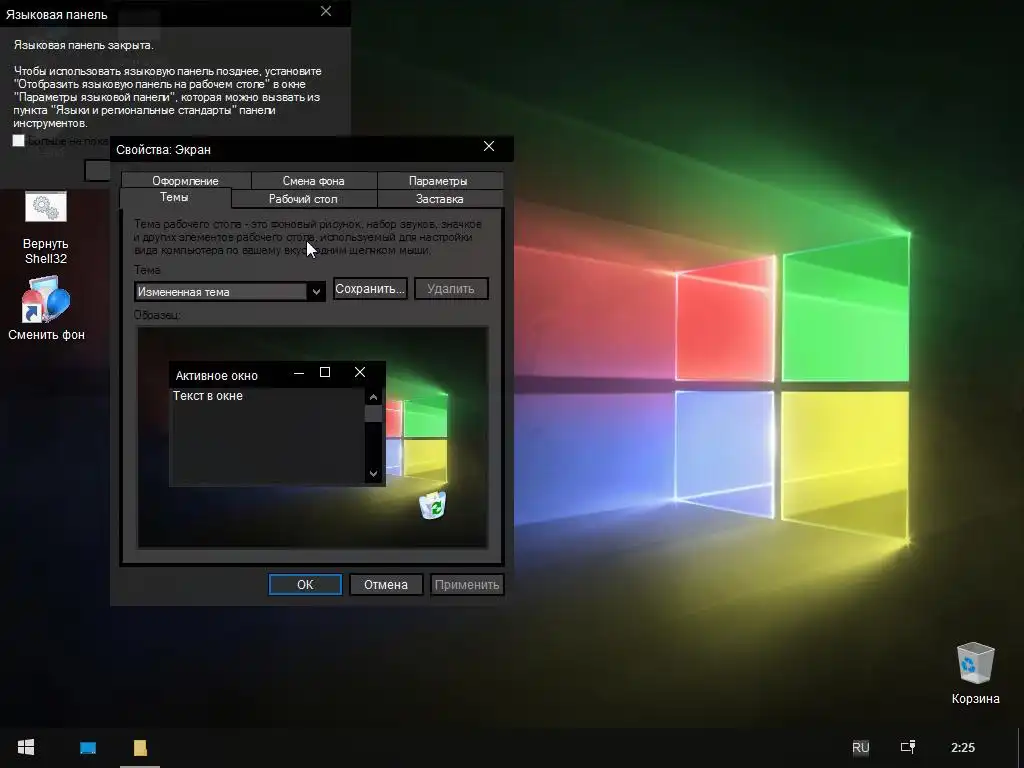Click the Удалить button

(x=451, y=289)
